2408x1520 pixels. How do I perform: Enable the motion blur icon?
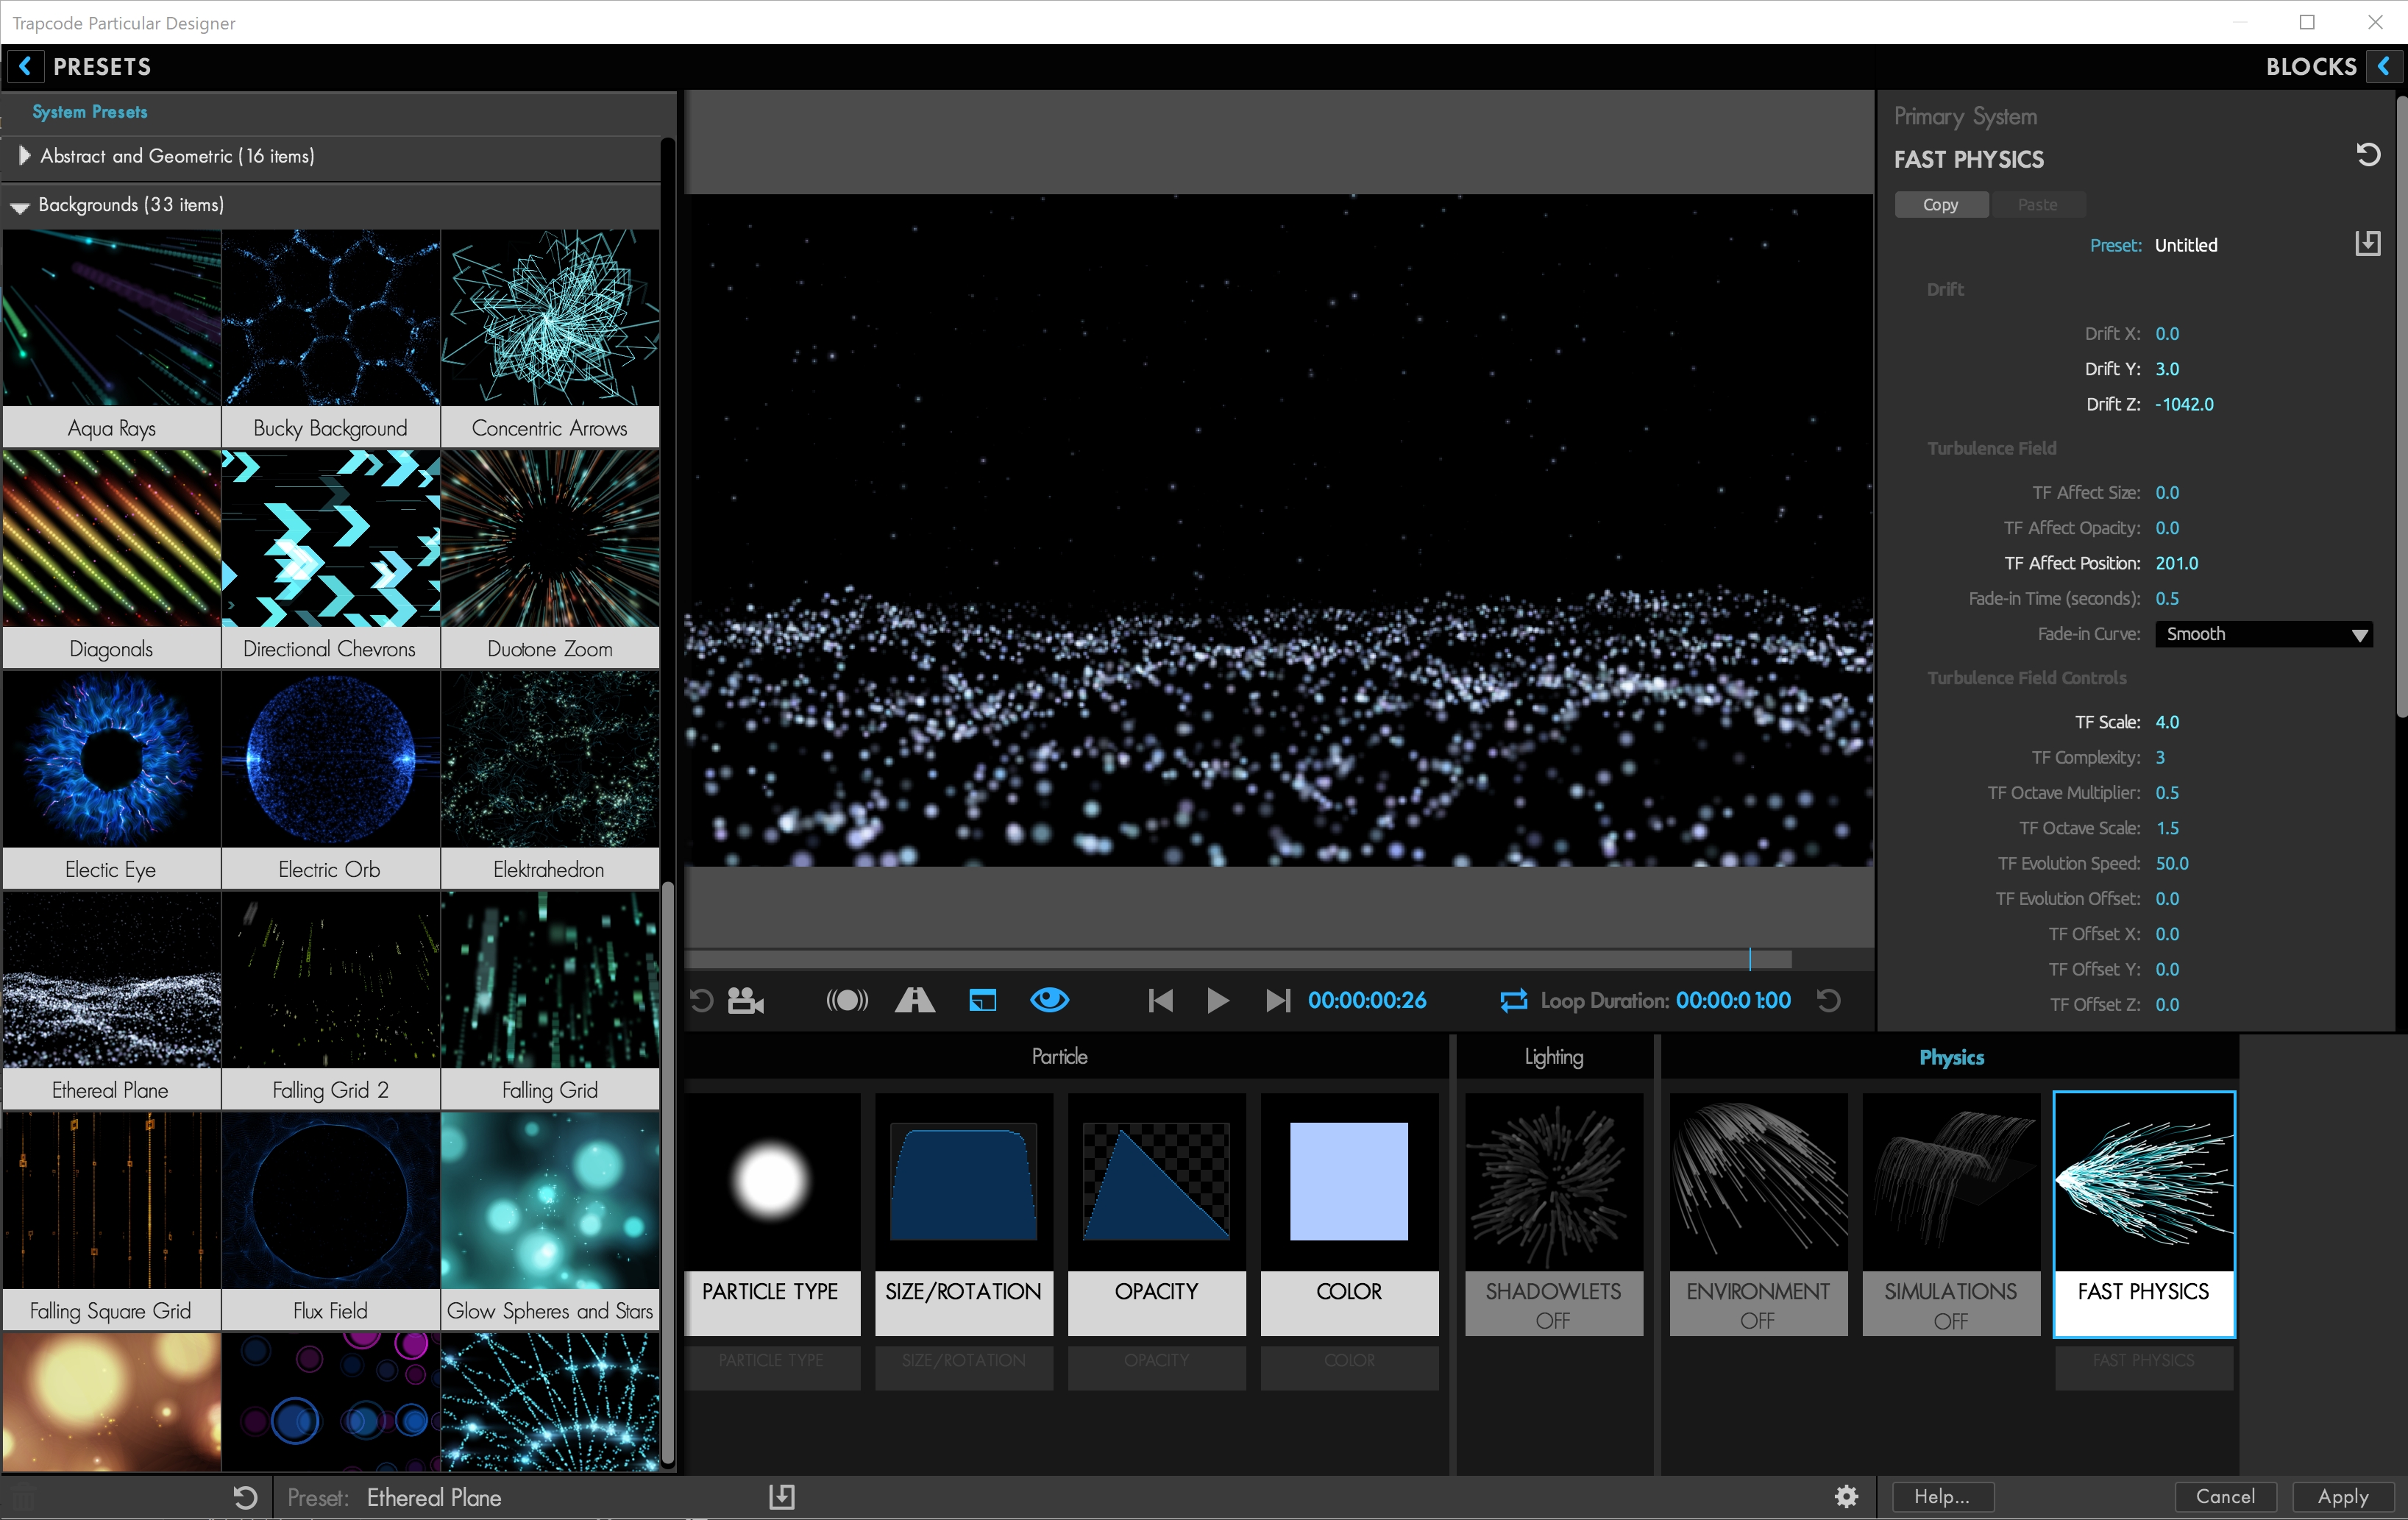(846, 1000)
